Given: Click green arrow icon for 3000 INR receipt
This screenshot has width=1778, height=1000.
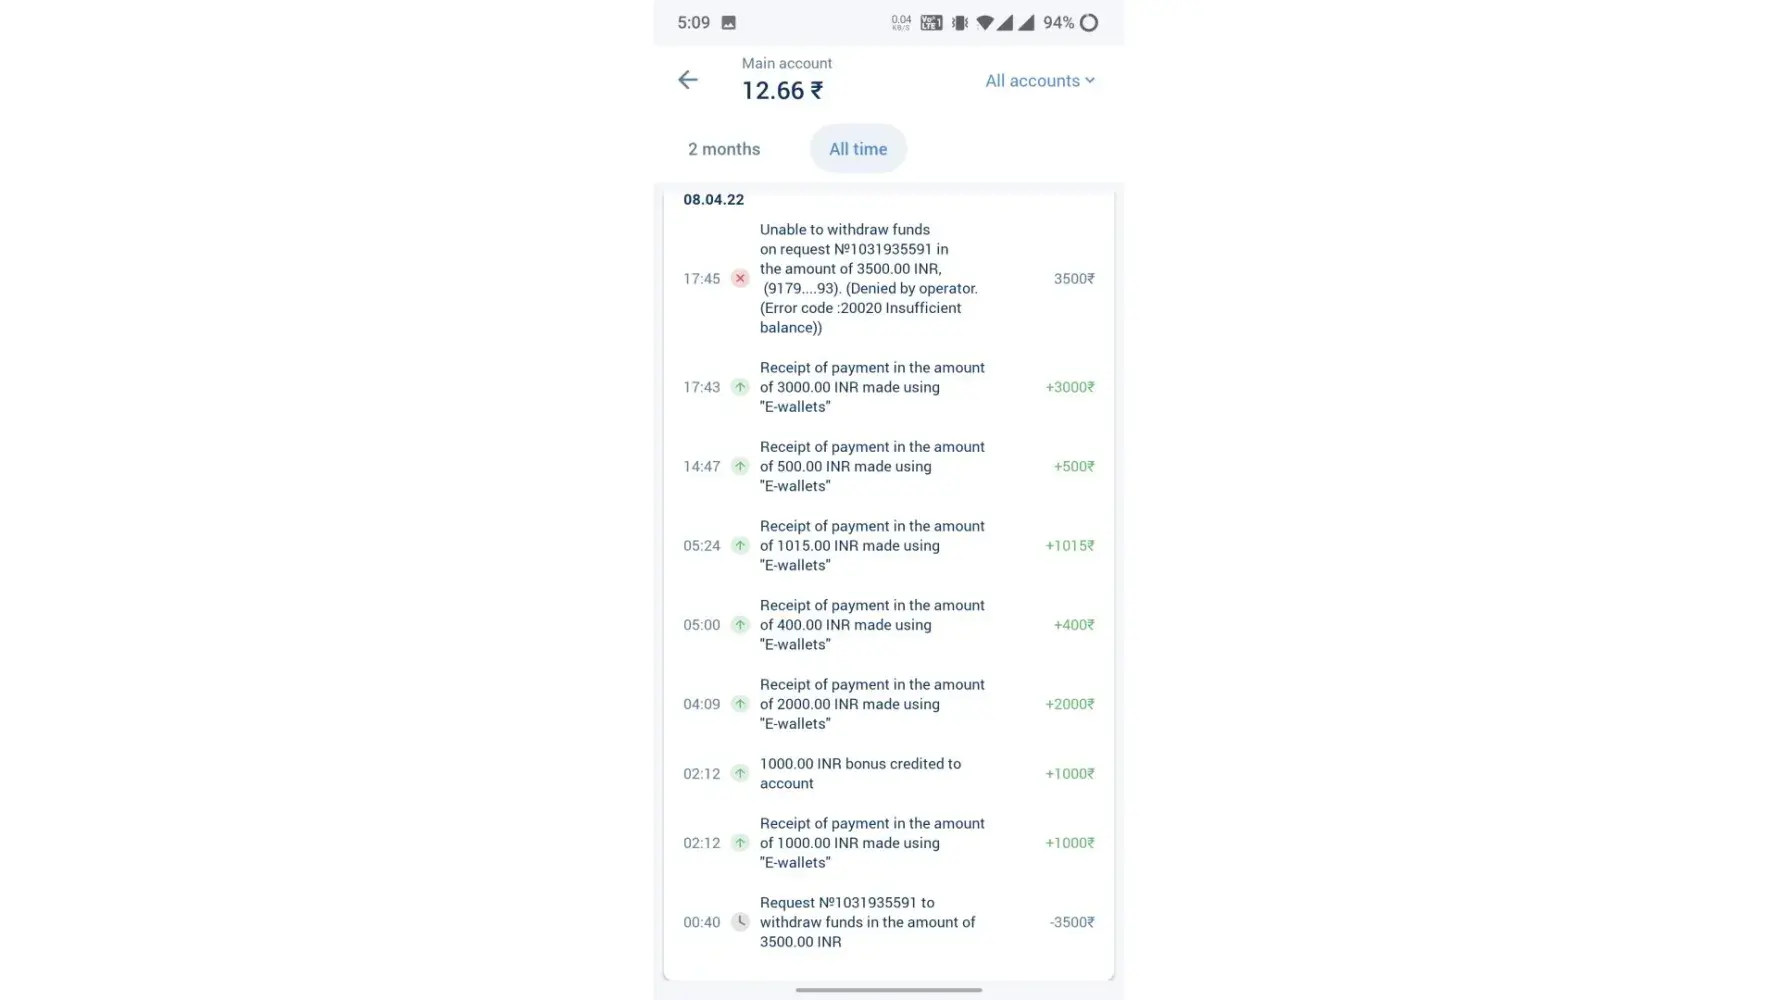Looking at the screenshot, I should pos(740,387).
